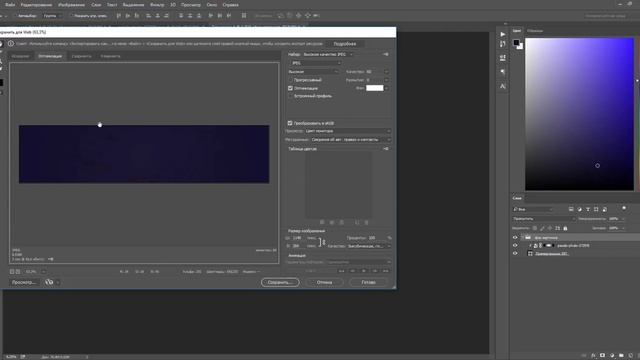
Task: Click the lock transparent pixels icon
Action: tap(535, 228)
